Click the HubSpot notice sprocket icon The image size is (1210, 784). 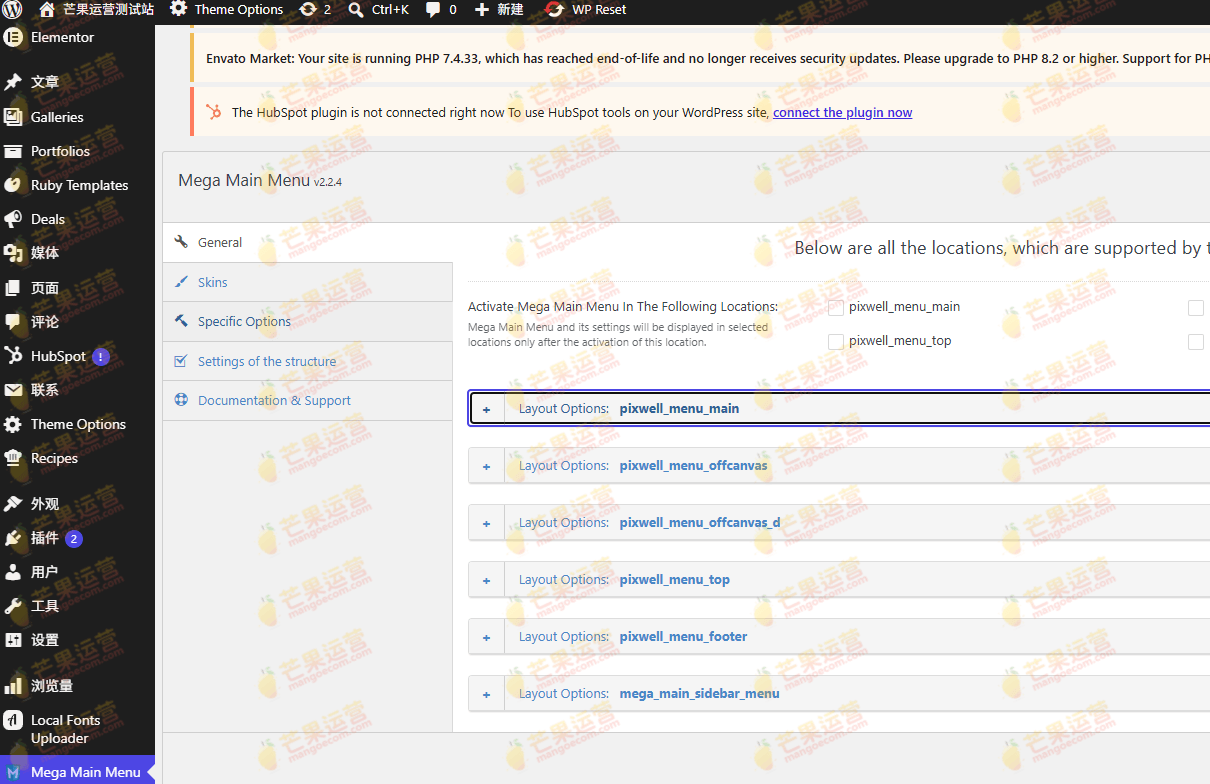[214, 112]
